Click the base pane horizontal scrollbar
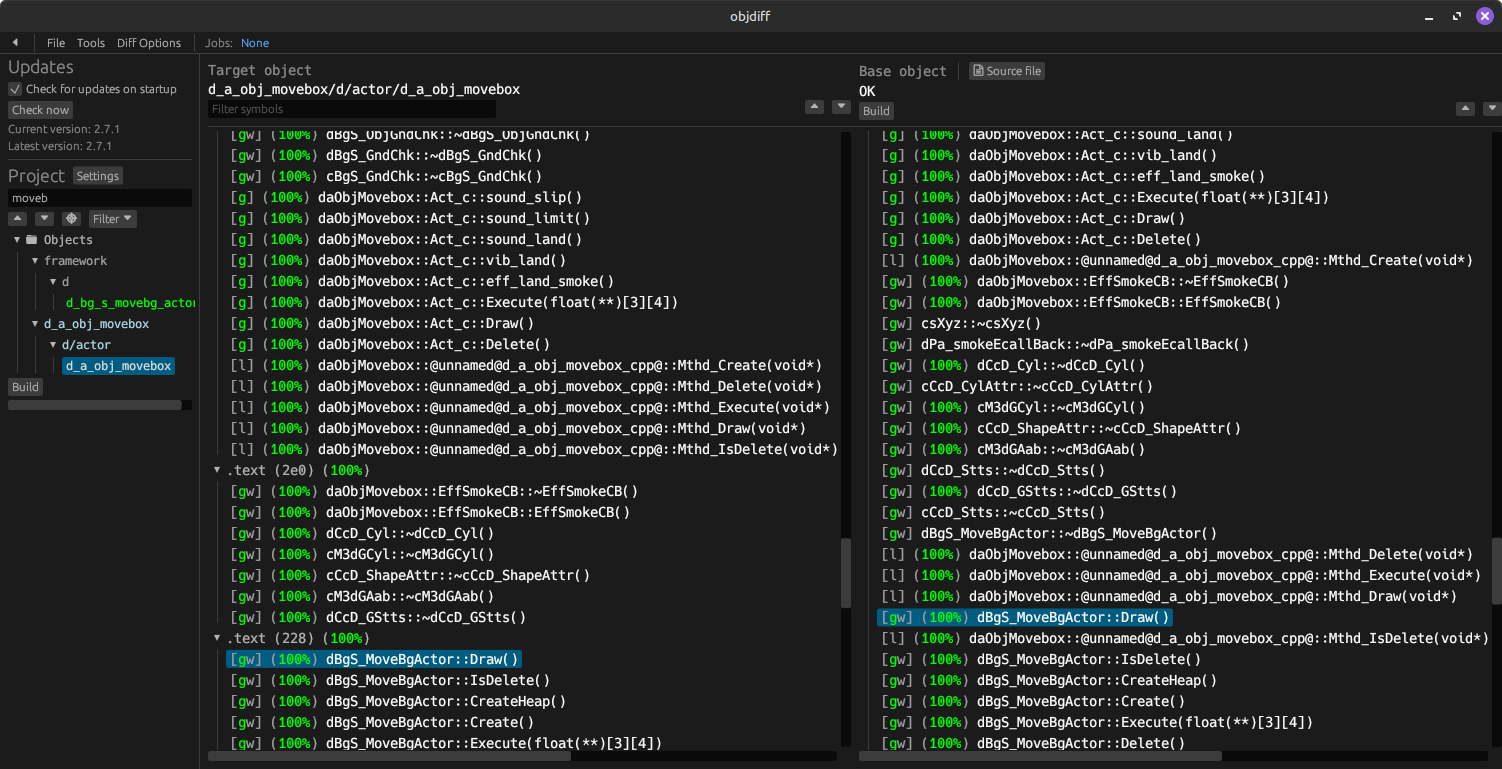The height and width of the screenshot is (769, 1502). coord(1040,757)
